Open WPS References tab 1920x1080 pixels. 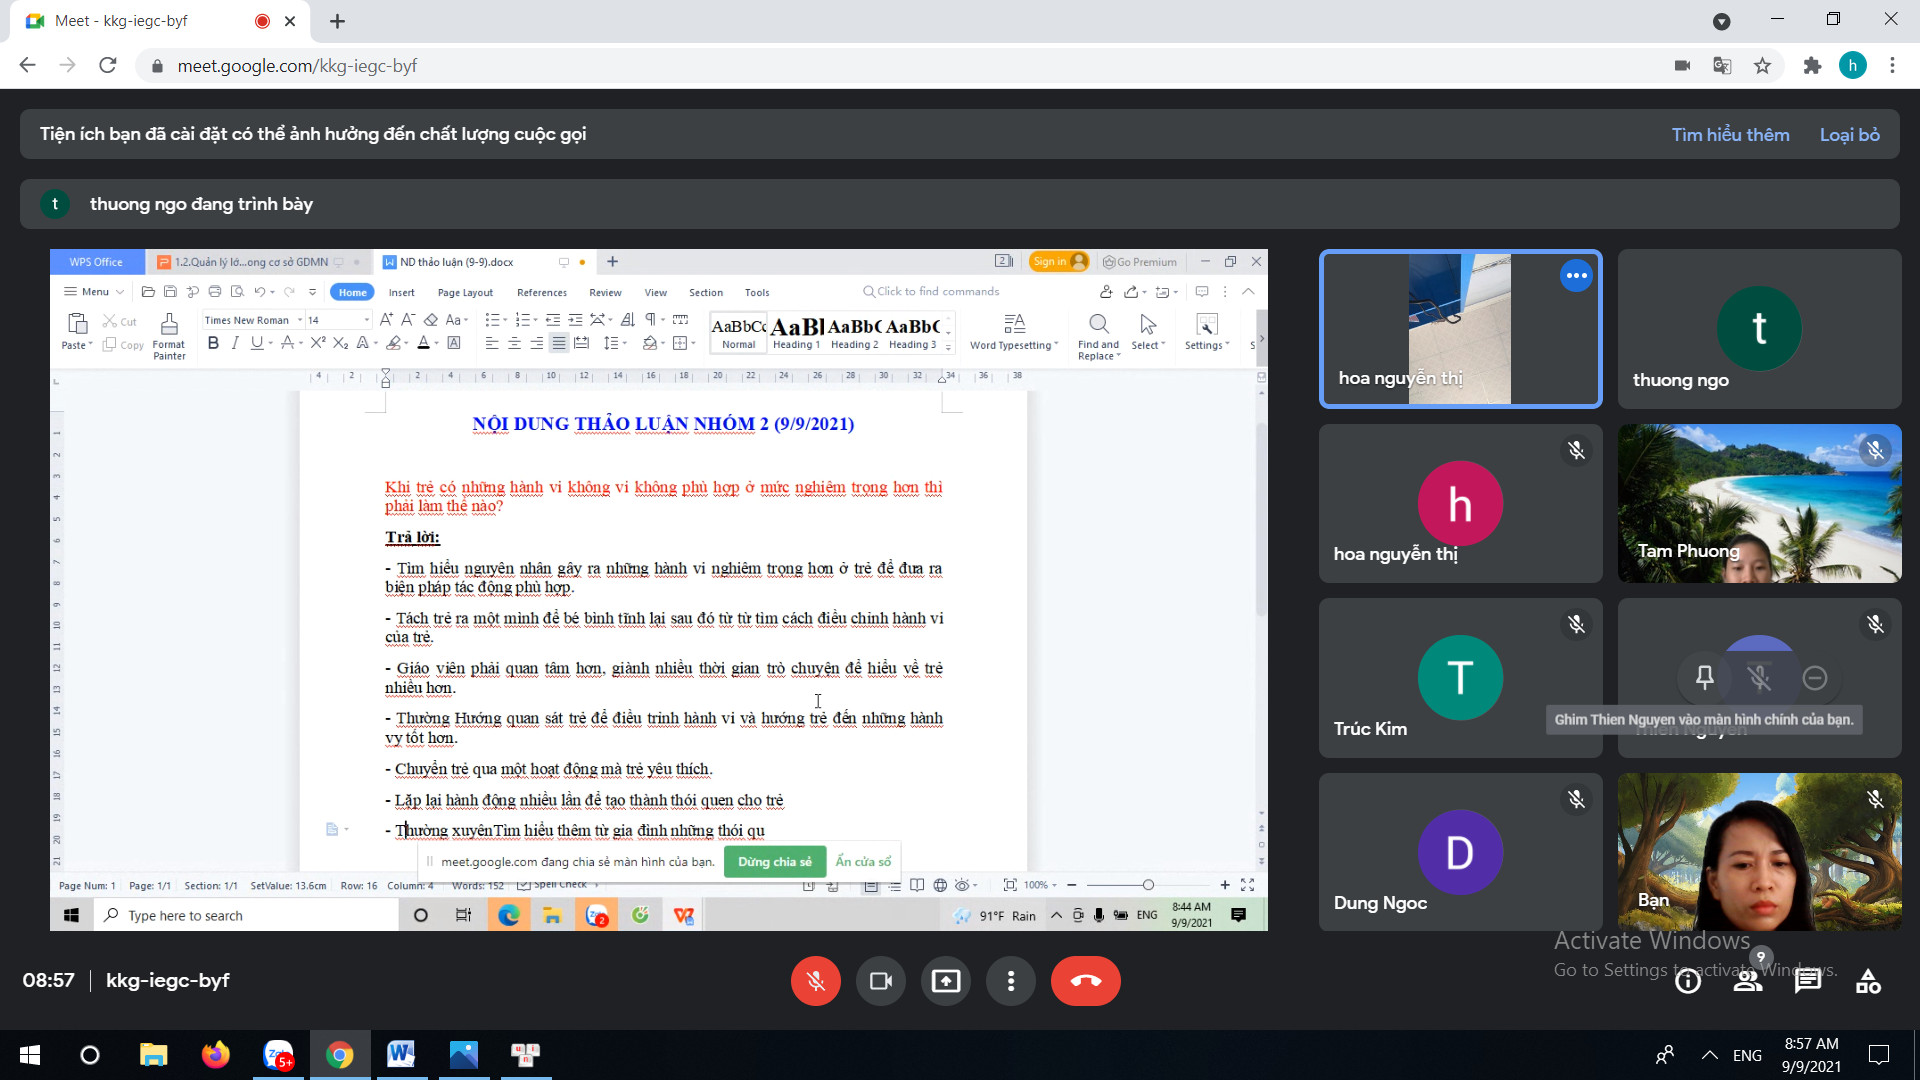(542, 292)
